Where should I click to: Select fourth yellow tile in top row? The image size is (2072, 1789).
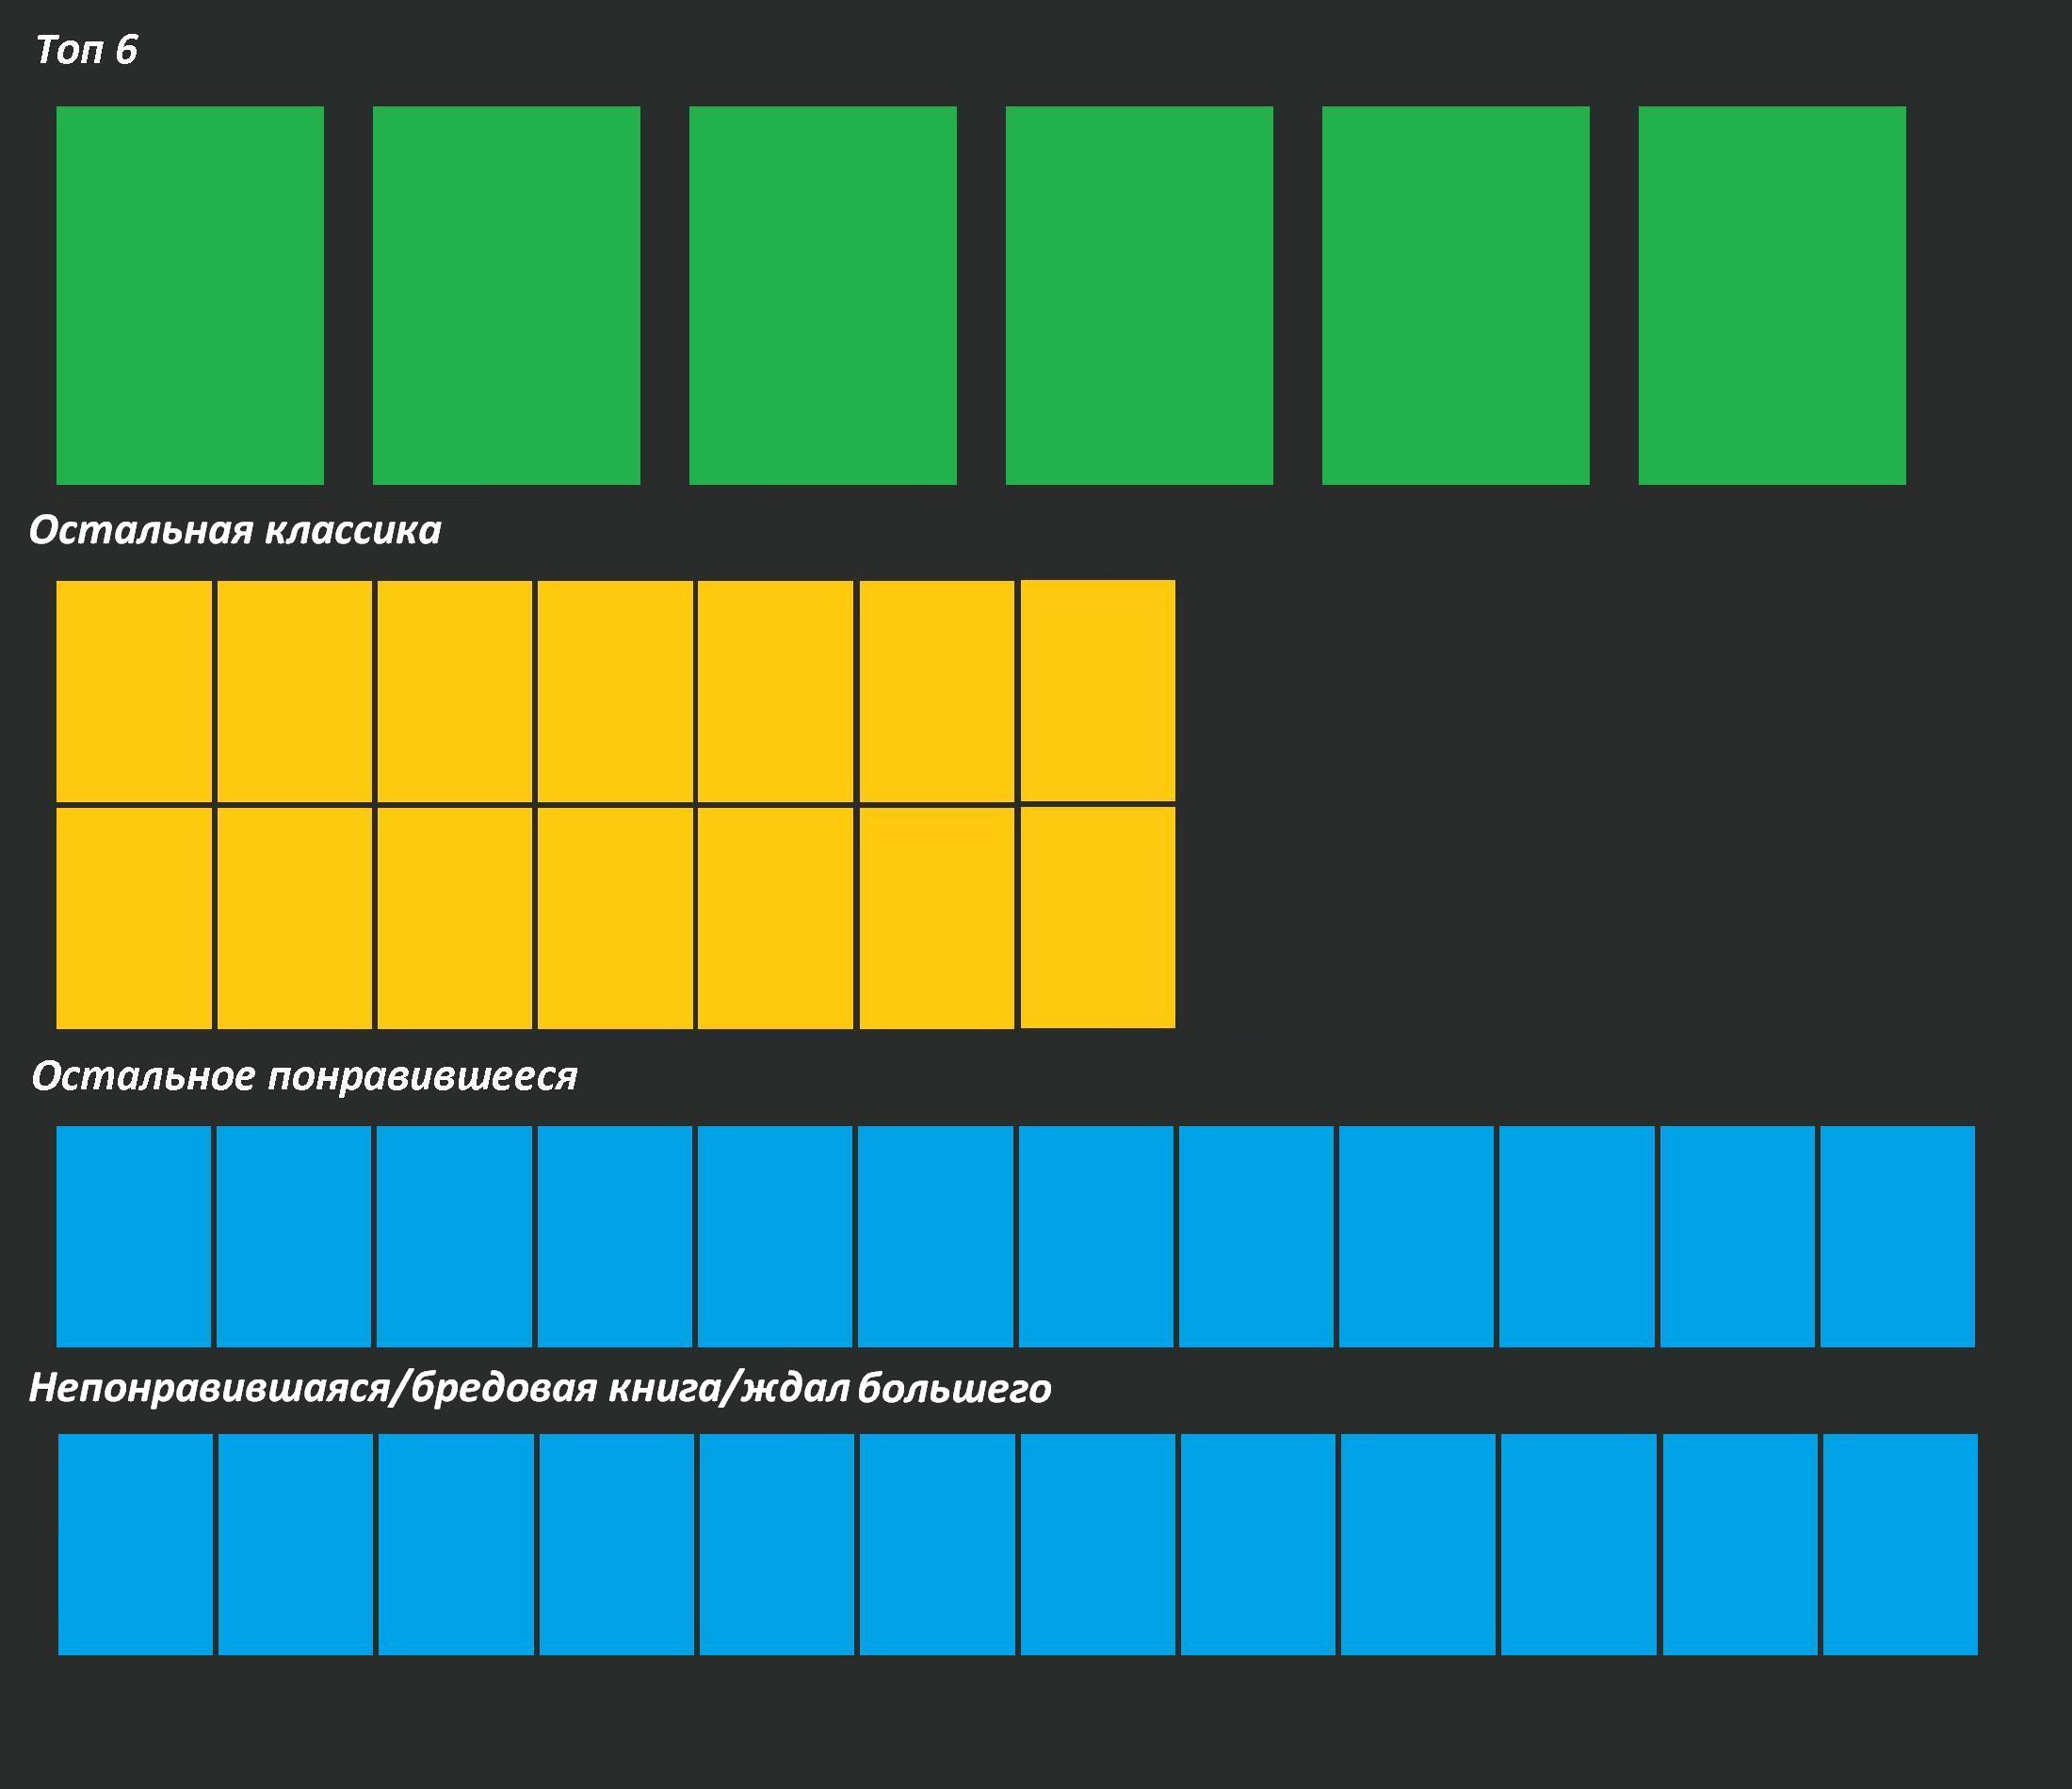coord(615,690)
